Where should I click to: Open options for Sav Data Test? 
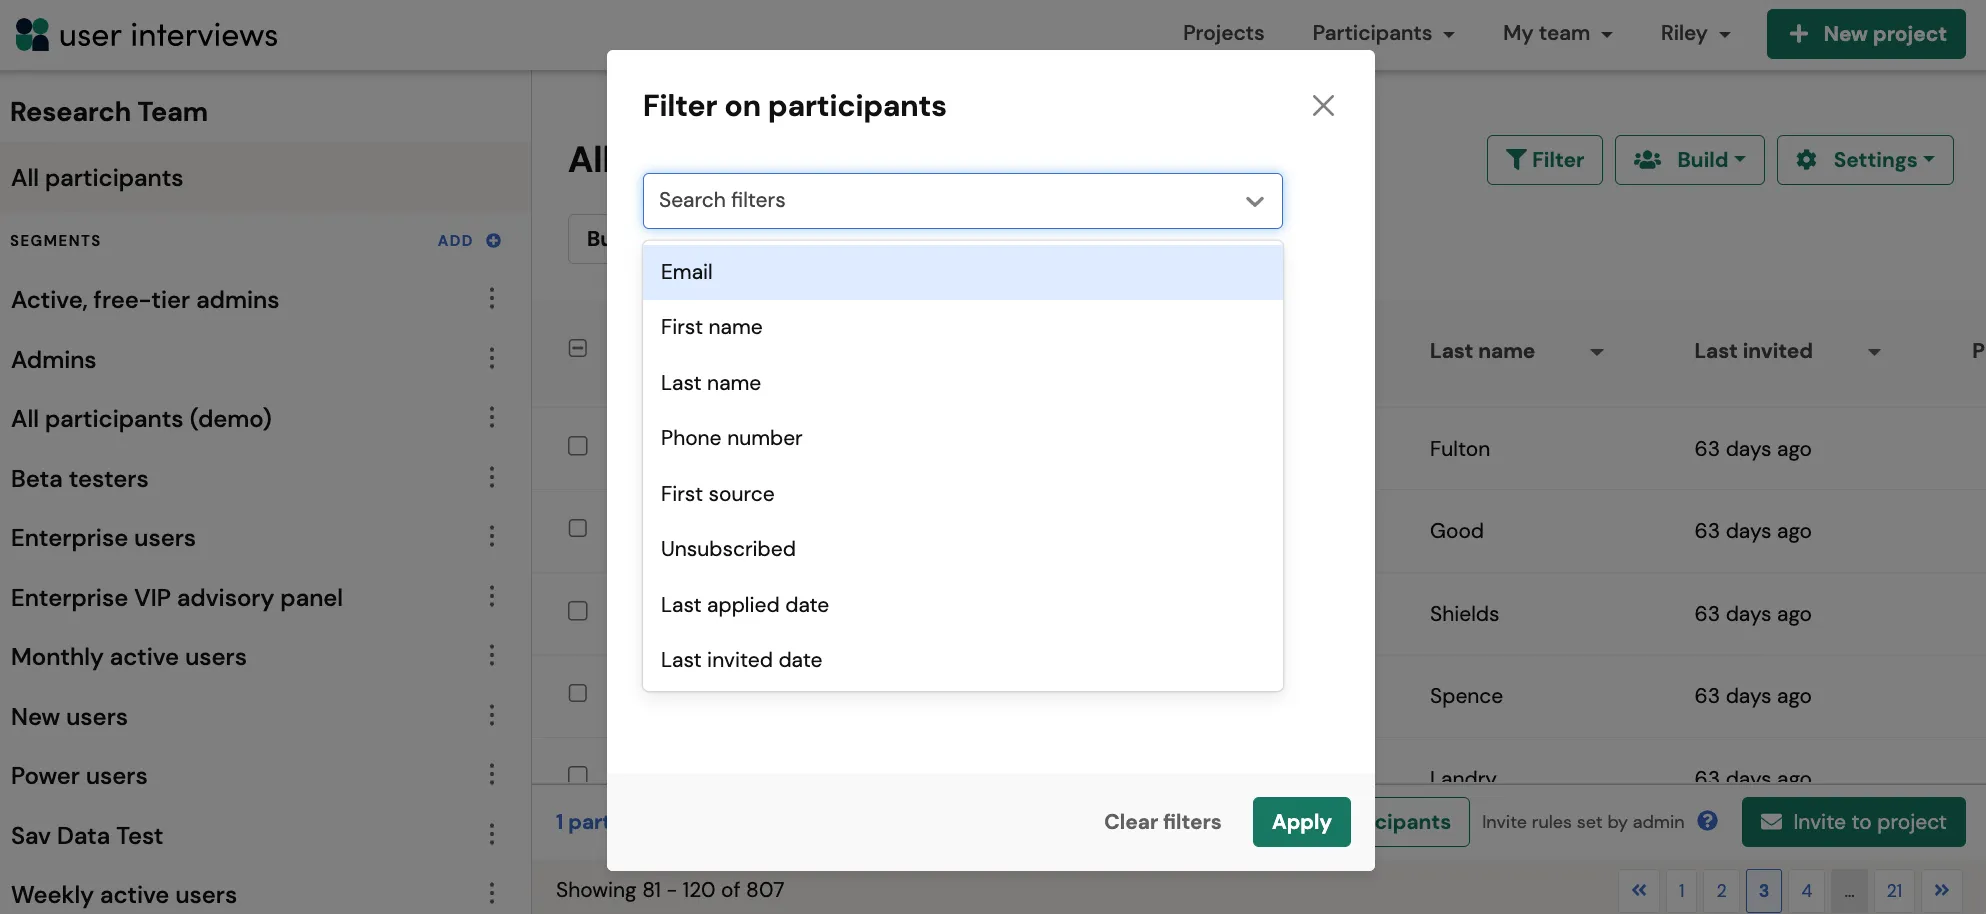pos(492,835)
